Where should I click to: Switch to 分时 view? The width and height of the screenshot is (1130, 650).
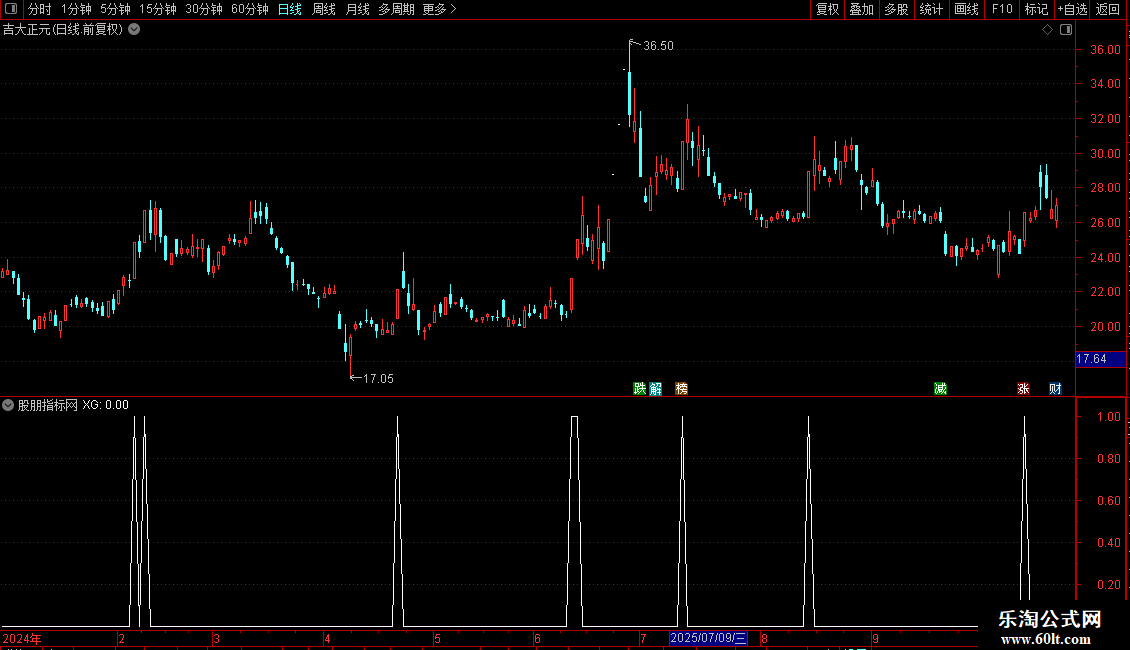coord(39,9)
